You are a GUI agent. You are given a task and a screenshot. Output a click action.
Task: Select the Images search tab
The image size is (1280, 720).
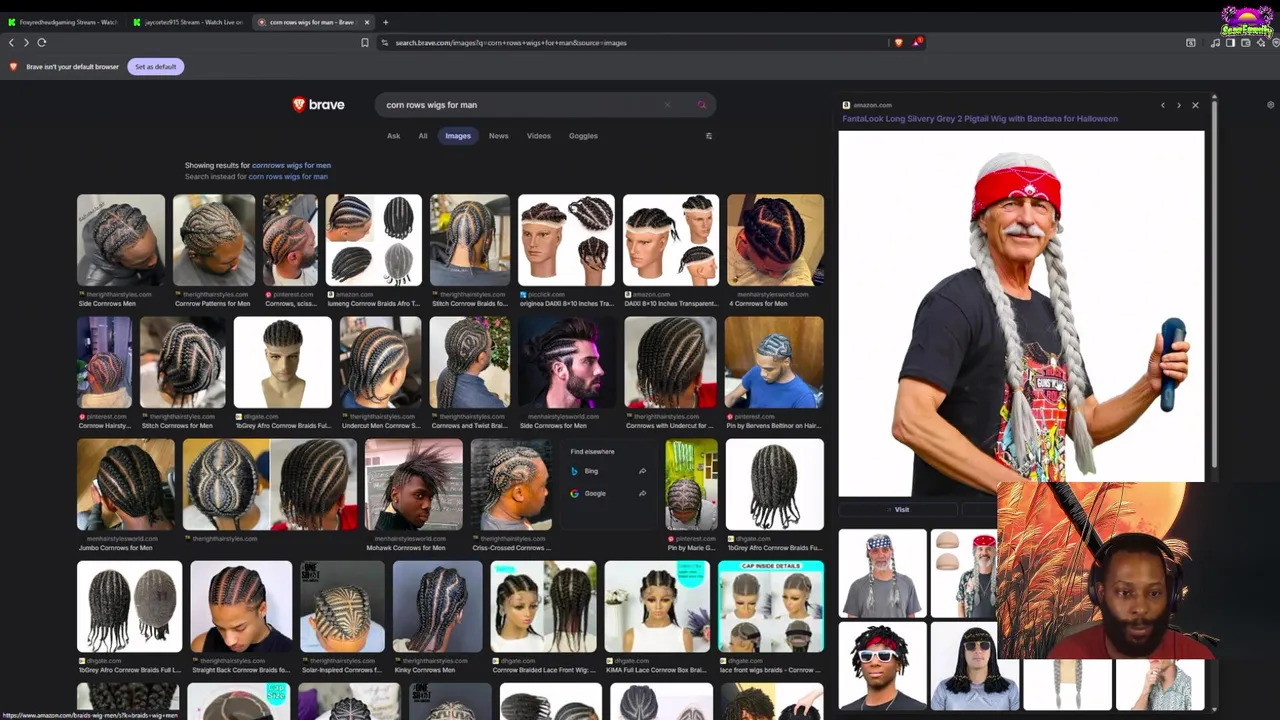pos(458,136)
